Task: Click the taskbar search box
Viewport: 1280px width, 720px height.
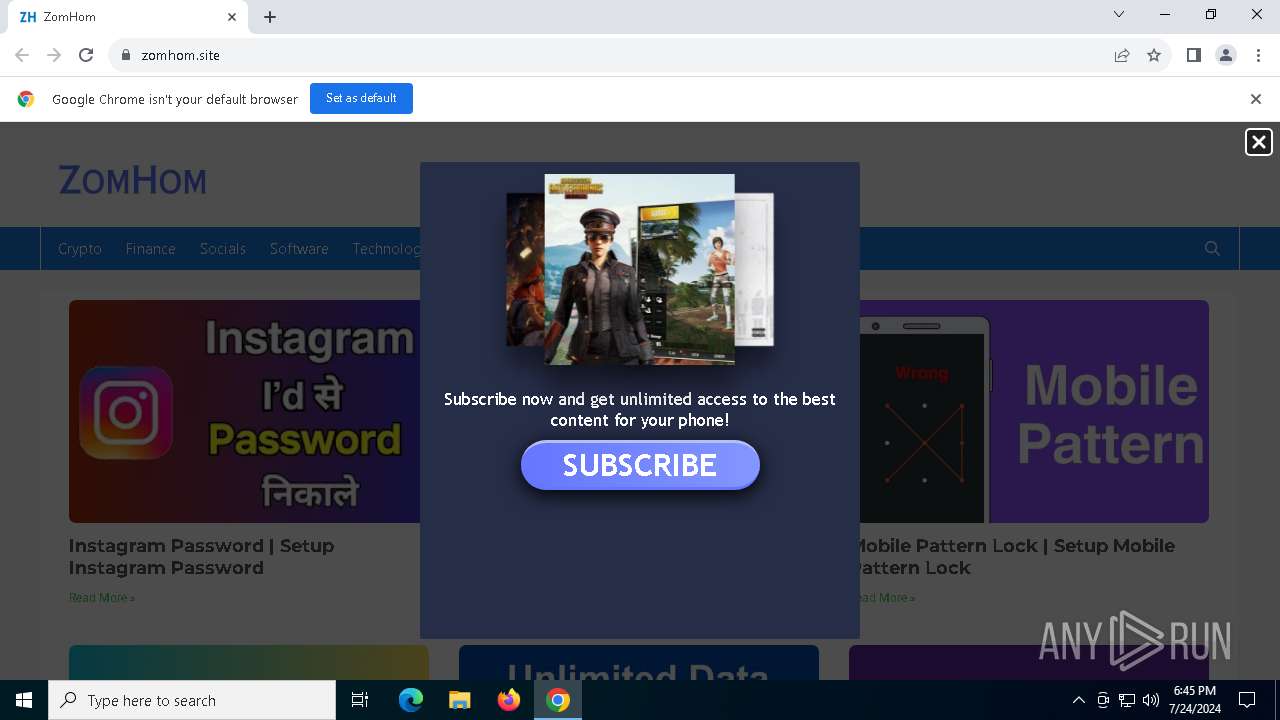Action: click(x=192, y=700)
